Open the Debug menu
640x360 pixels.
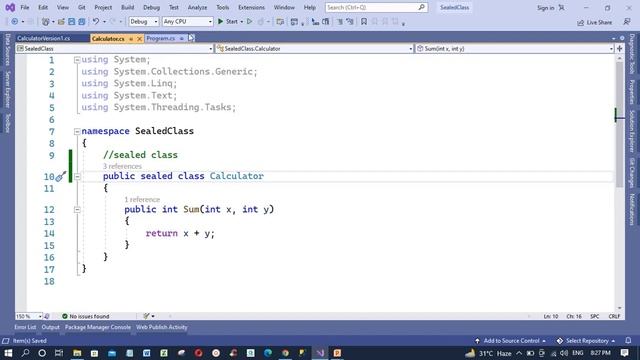(151, 7)
